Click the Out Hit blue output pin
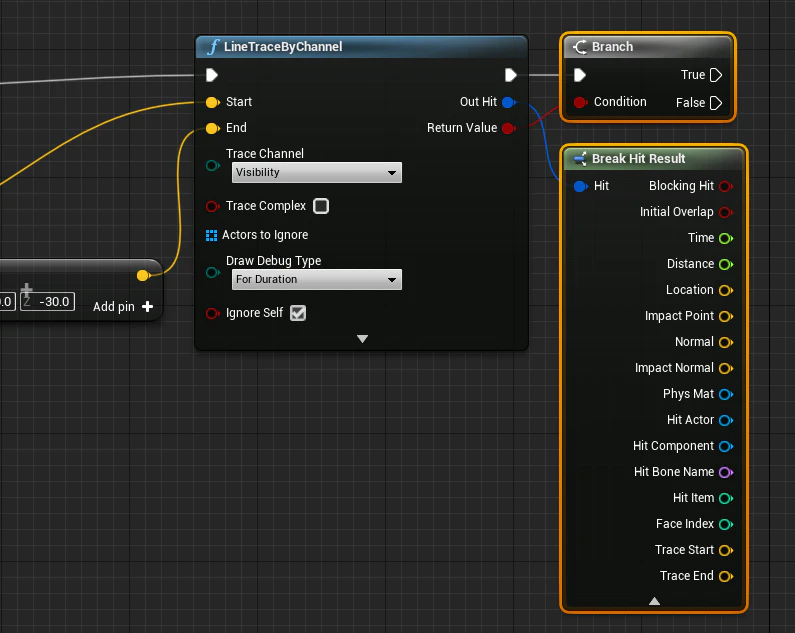This screenshot has height=633, width=795. click(x=509, y=102)
